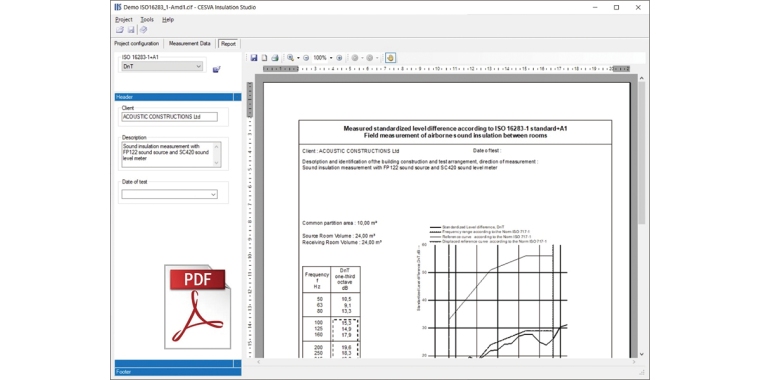Screen dimensions: 760x380
Task: Click 'Standardized Level difference, DnT' legend entry
Action: 466,227
